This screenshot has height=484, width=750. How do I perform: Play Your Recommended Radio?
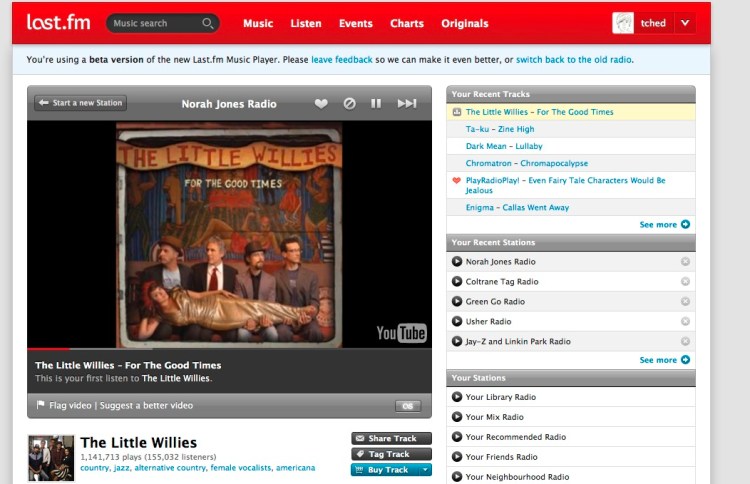(457, 437)
